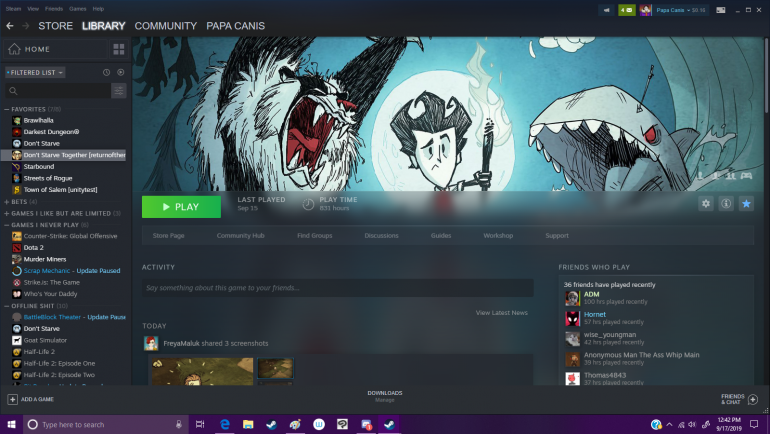This screenshot has height=434, width=770.
Task: Open the Steam menu
Action: (13, 9)
